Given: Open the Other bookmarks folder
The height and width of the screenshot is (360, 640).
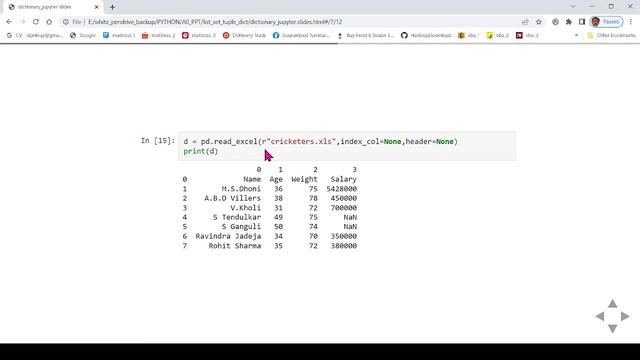Looking at the screenshot, I should click(x=611, y=36).
